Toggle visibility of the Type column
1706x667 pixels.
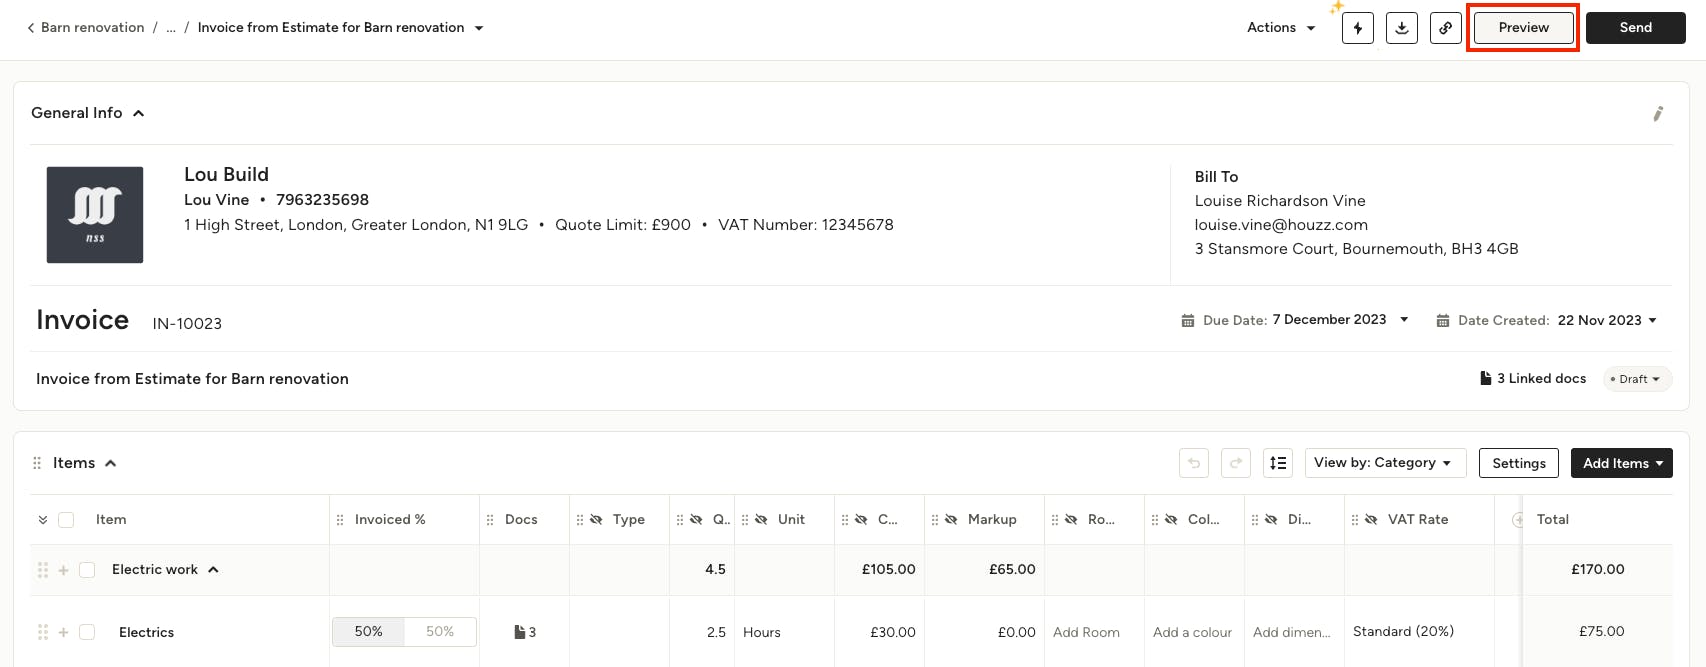click(596, 520)
